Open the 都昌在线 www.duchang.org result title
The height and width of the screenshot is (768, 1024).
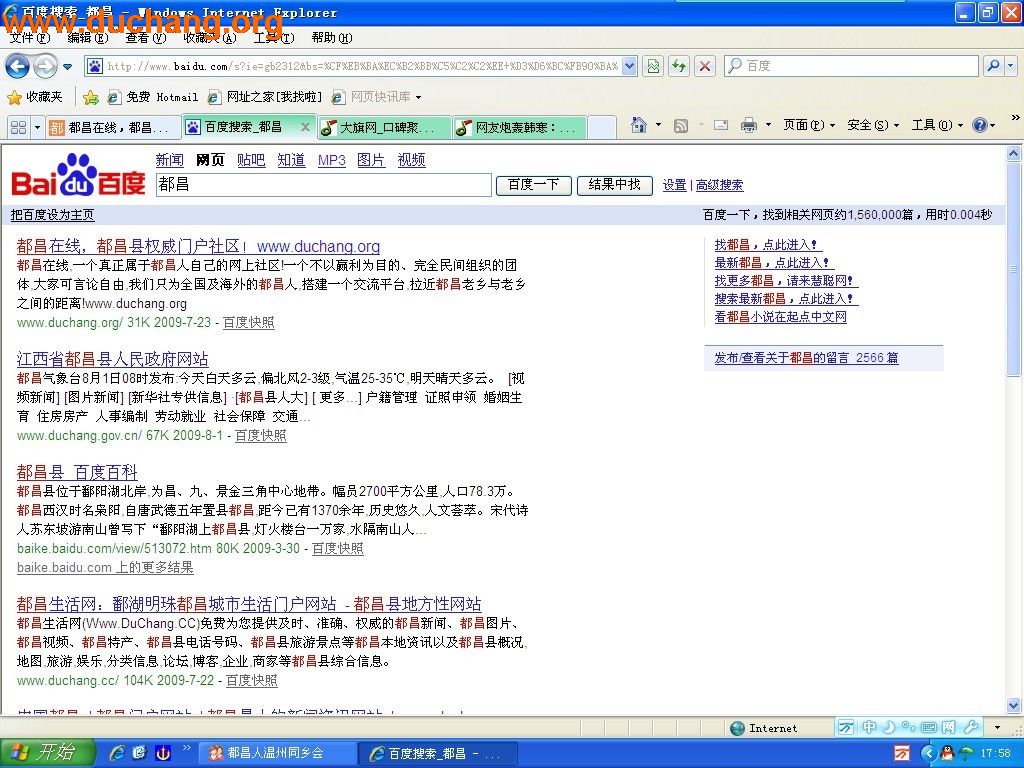coord(199,246)
